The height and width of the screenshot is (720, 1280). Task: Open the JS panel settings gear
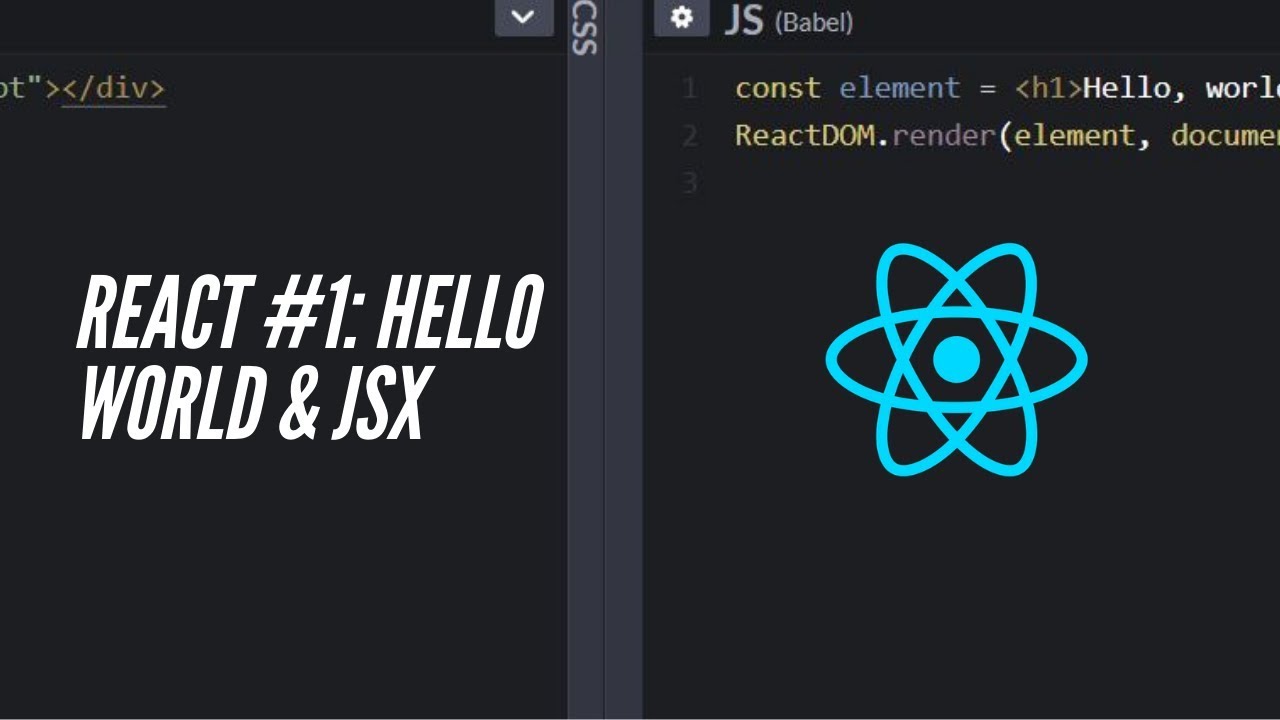tap(682, 18)
